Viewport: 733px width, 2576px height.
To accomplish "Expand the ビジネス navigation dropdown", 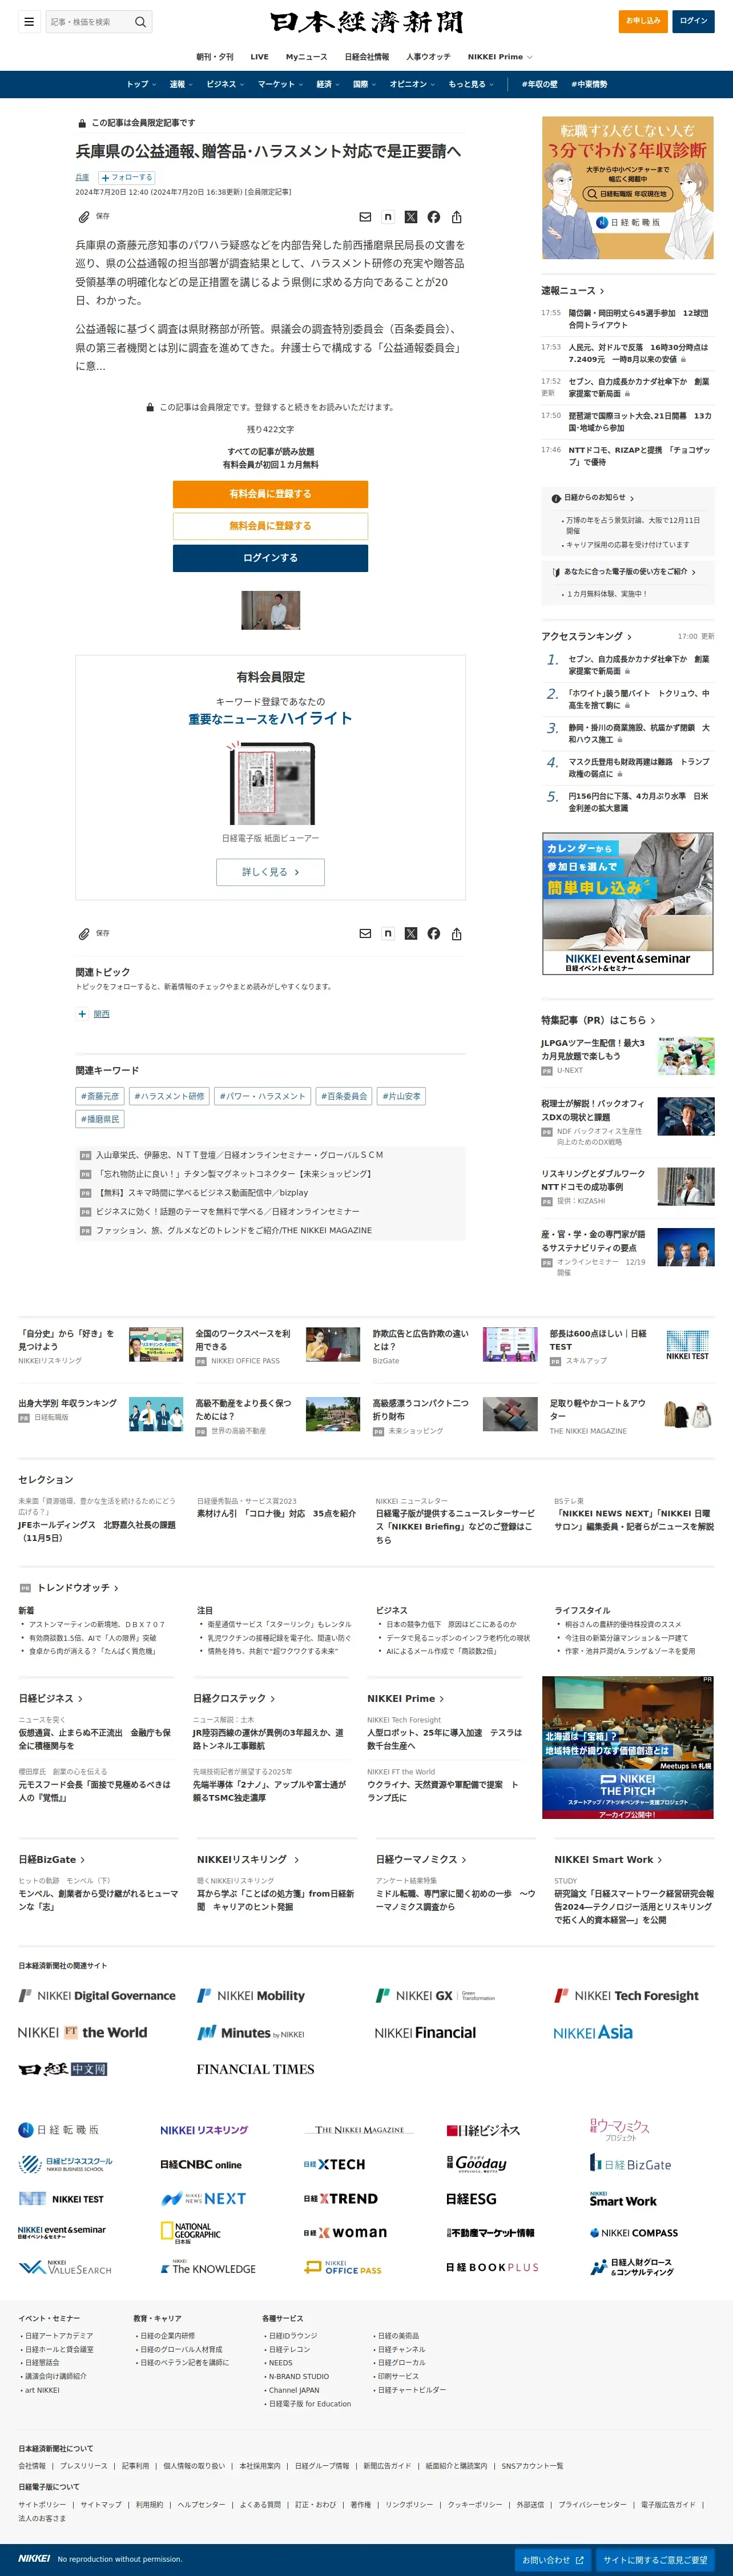I will pos(225,85).
